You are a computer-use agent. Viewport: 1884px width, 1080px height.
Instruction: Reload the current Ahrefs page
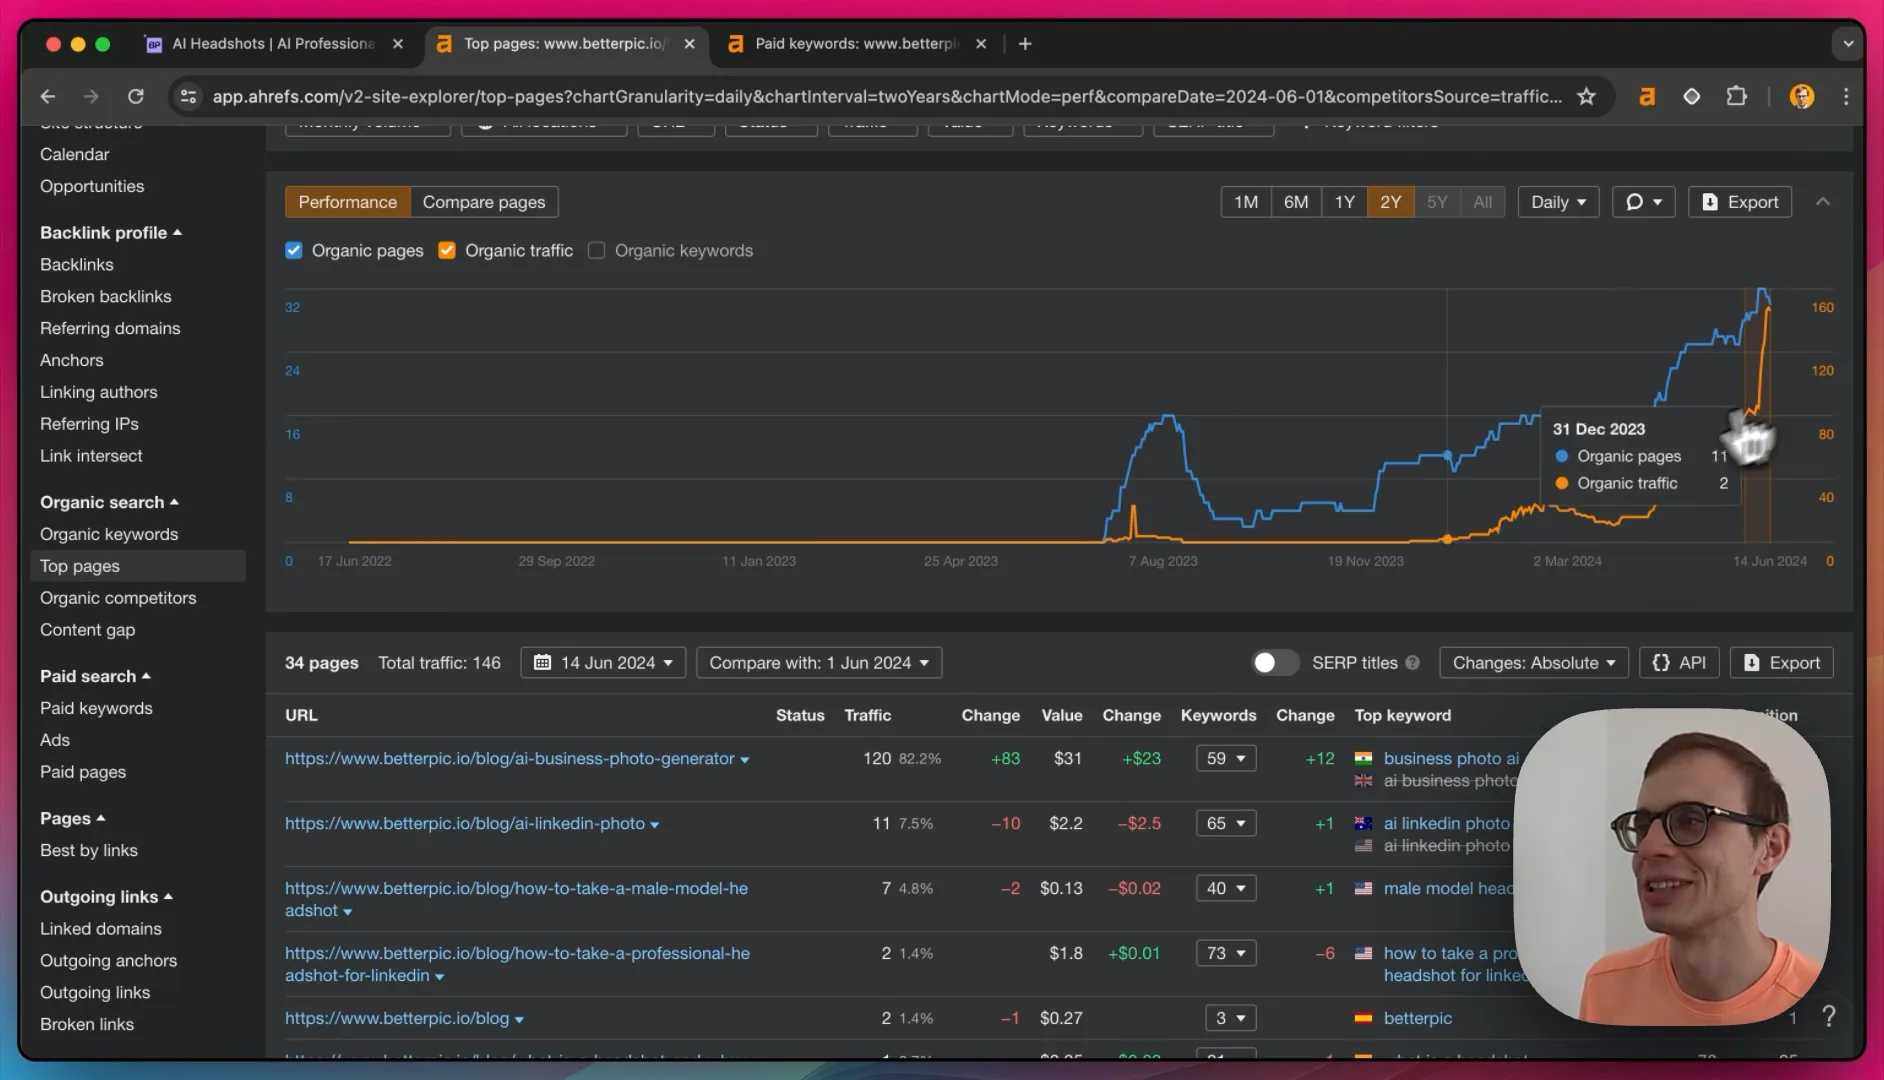point(136,96)
